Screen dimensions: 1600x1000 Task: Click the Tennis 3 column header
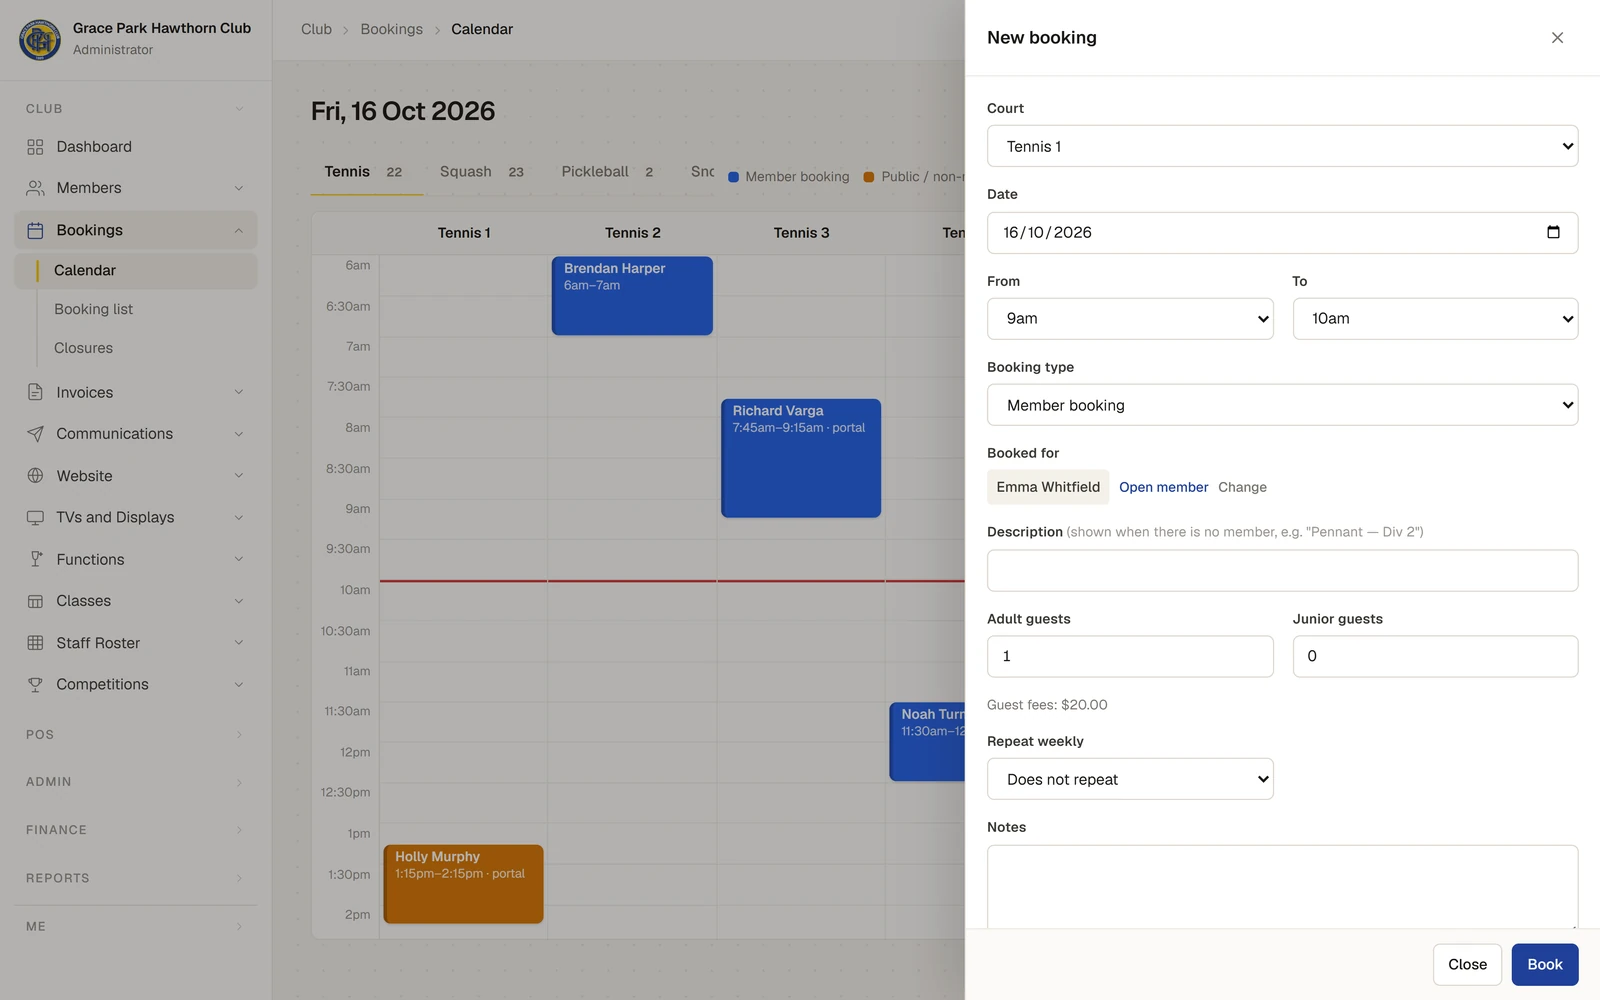(801, 233)
